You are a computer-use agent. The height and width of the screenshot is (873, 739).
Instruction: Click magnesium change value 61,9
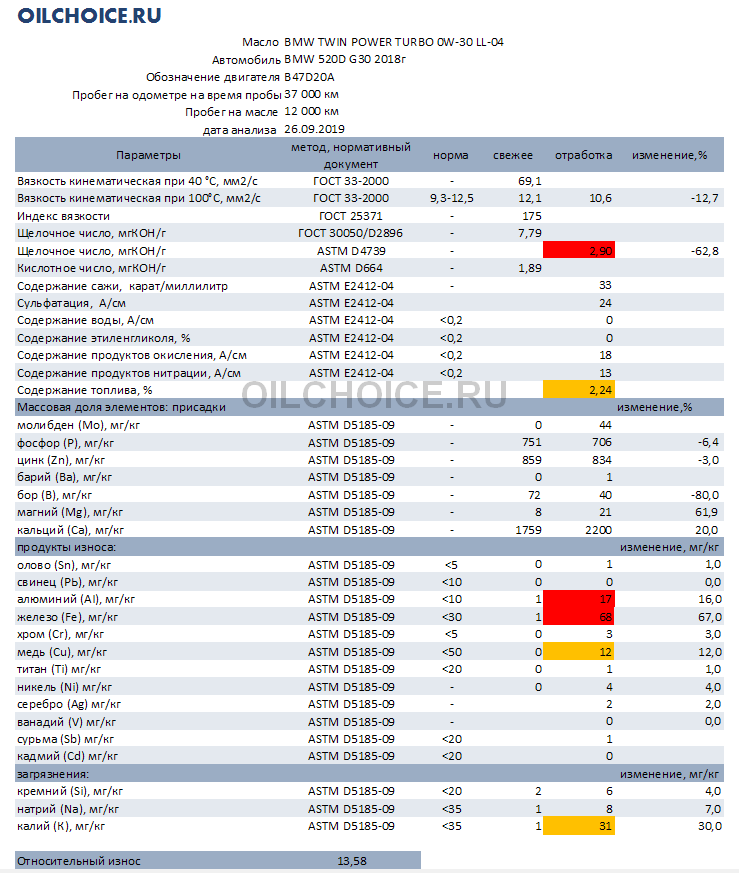706,512
